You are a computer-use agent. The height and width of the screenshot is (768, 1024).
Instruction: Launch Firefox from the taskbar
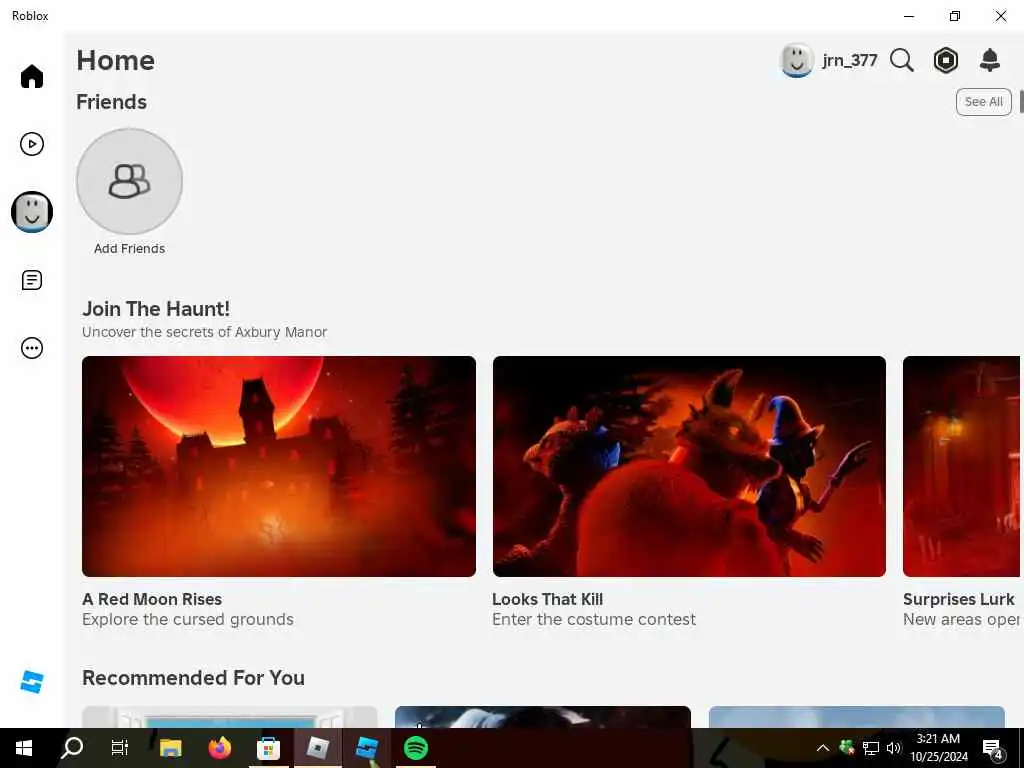pyautogui.click(x=219, y=748)
